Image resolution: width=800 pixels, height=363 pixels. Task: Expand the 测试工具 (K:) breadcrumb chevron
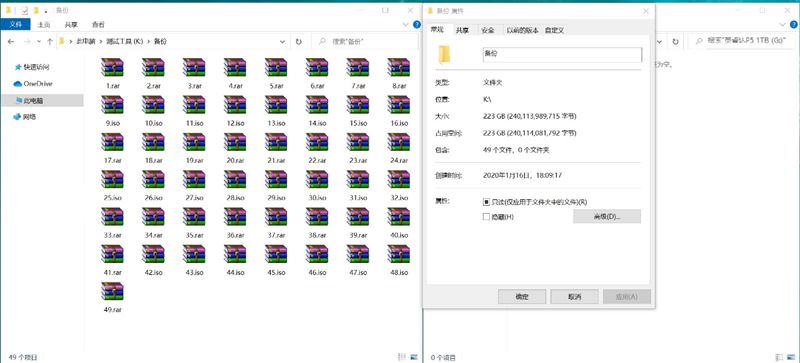point(148,41)
